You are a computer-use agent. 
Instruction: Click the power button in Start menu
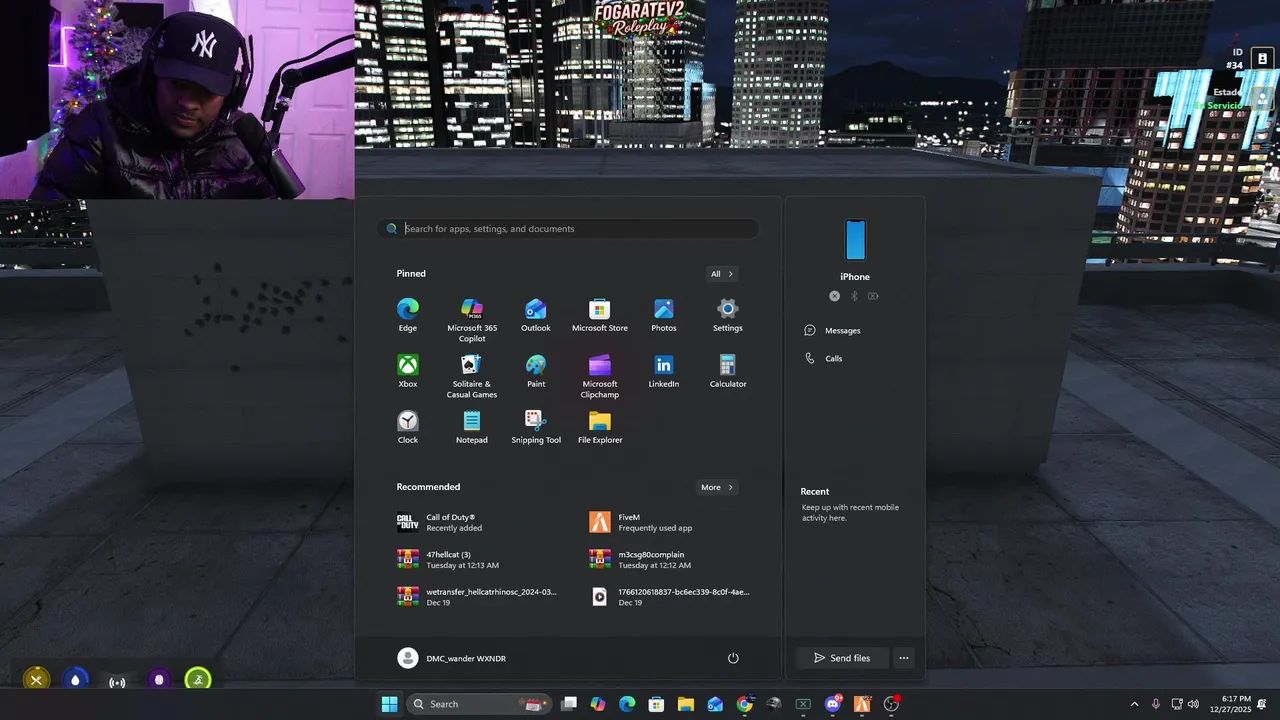[x=733, y=658]
